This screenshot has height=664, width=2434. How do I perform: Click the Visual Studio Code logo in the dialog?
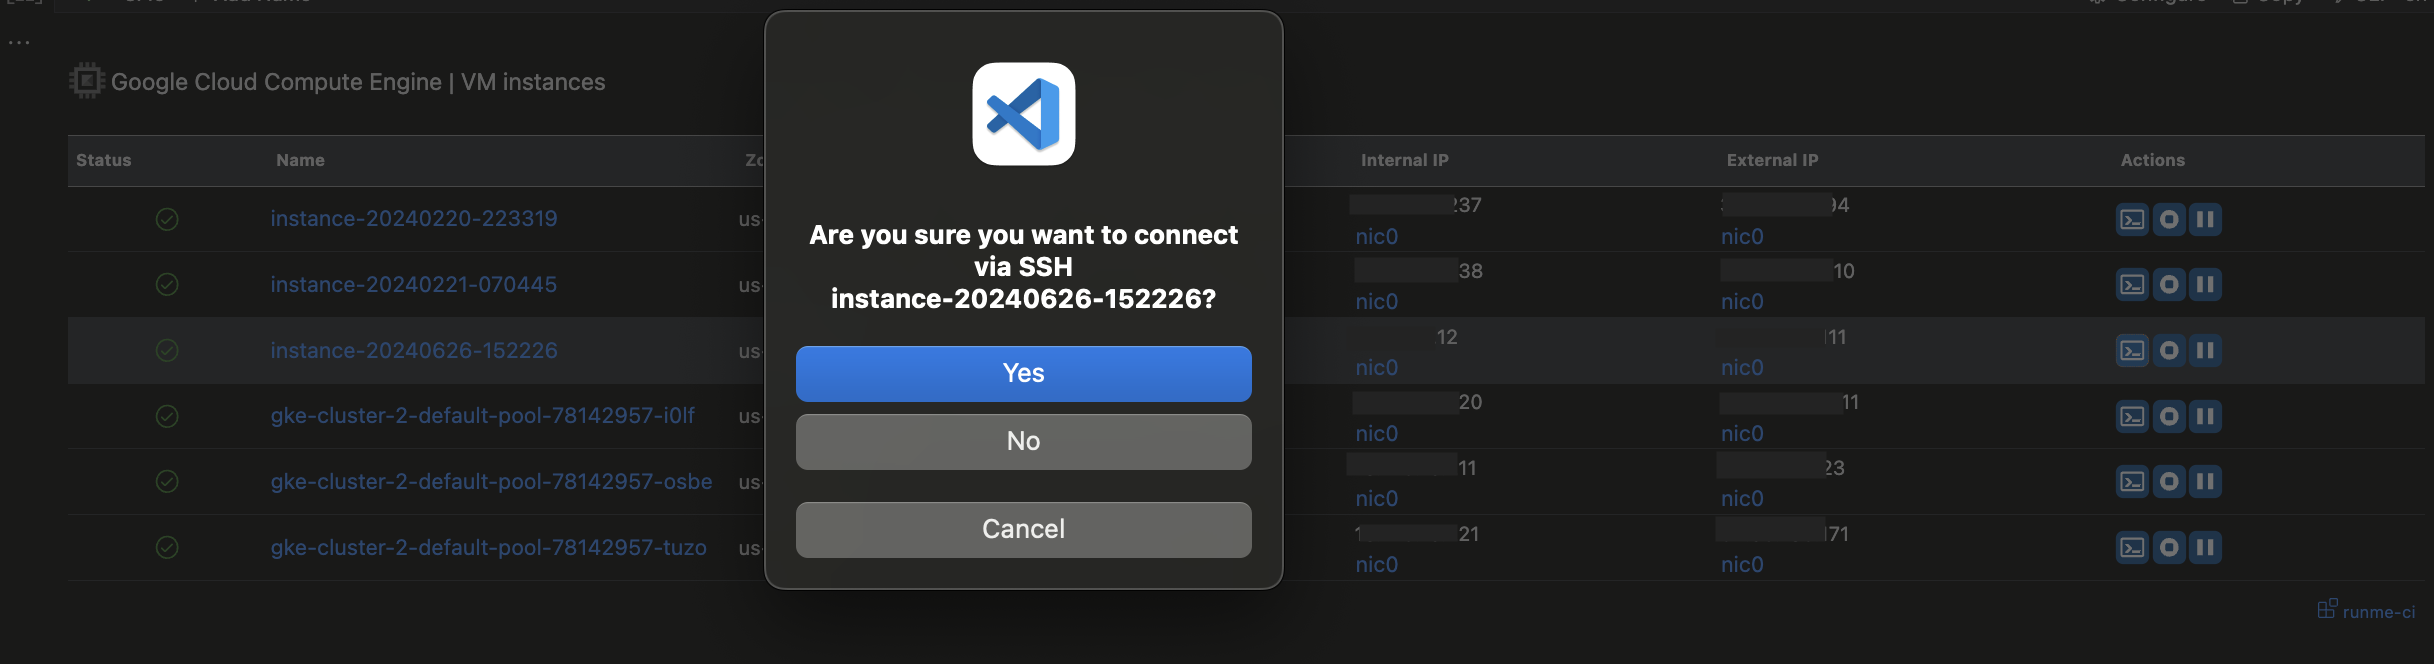point(1023,114)
